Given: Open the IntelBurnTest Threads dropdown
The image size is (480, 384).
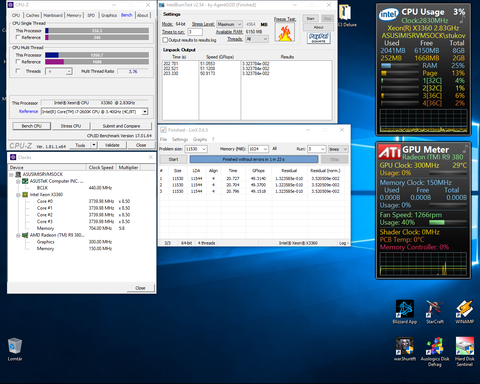Looking at the screenshot, I should coord(257,39).
